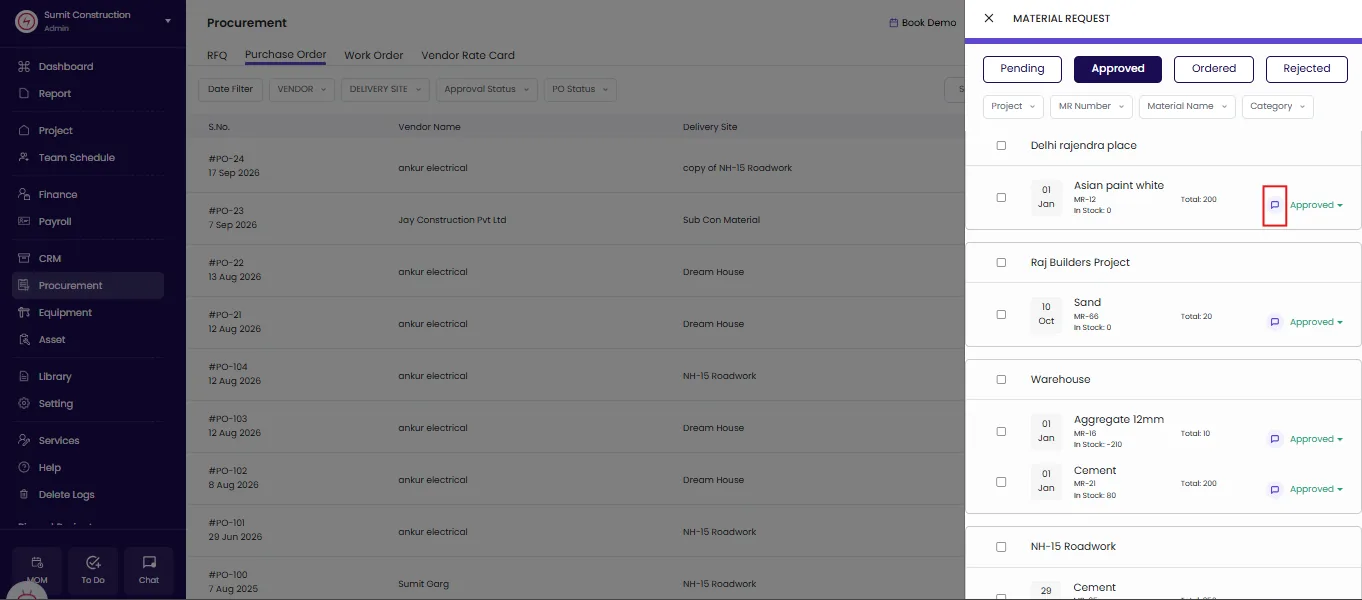
Task: Open the Material Name filter dropdown
Action: click(x=1187, y=106)
